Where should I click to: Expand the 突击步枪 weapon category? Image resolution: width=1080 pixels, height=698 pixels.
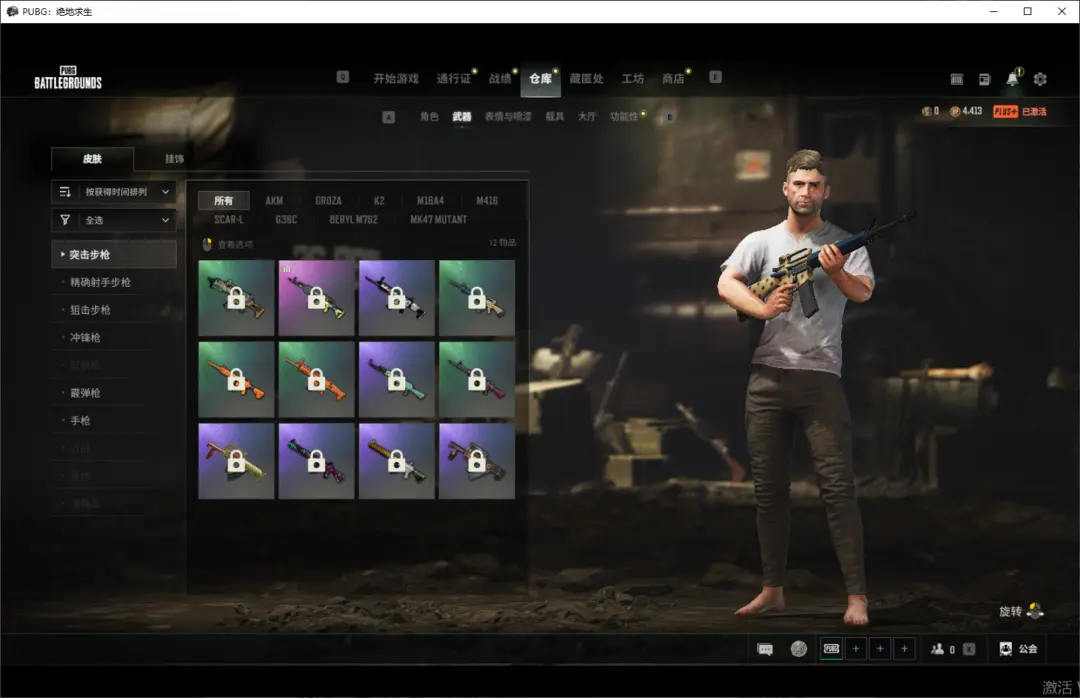click(x=114, y=255)
